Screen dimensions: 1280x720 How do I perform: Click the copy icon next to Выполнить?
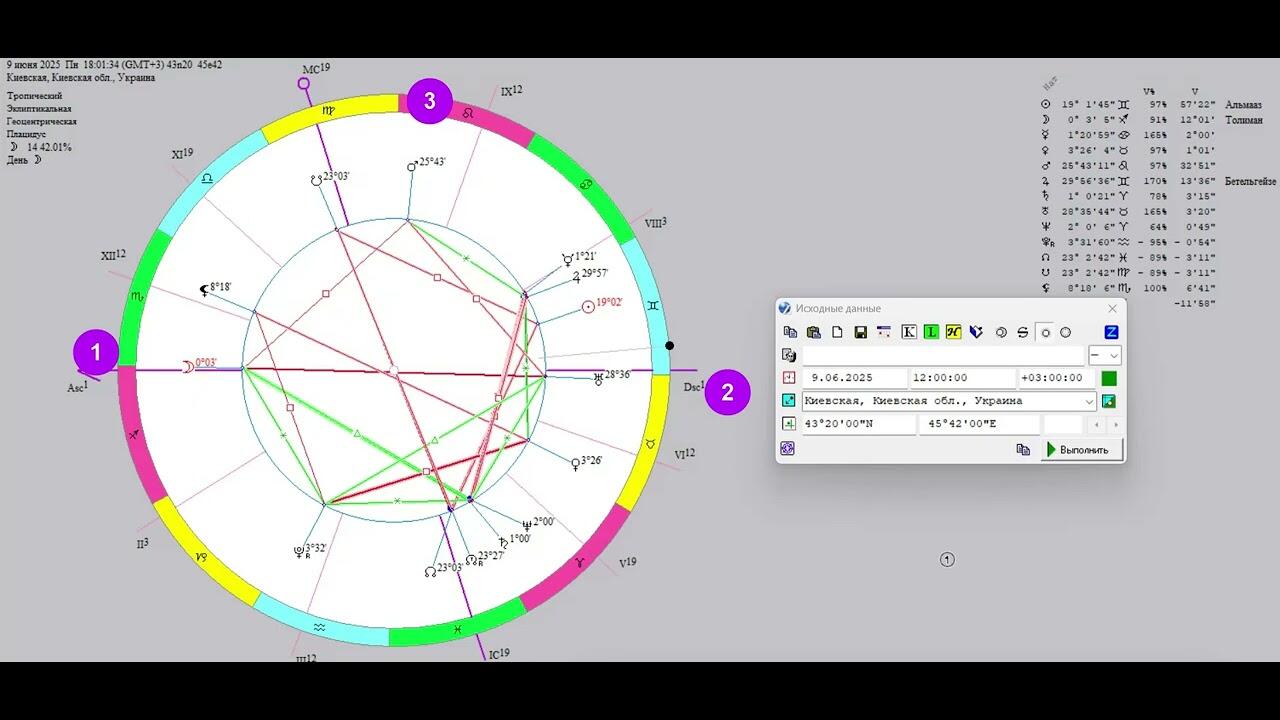coord(1023,450)
